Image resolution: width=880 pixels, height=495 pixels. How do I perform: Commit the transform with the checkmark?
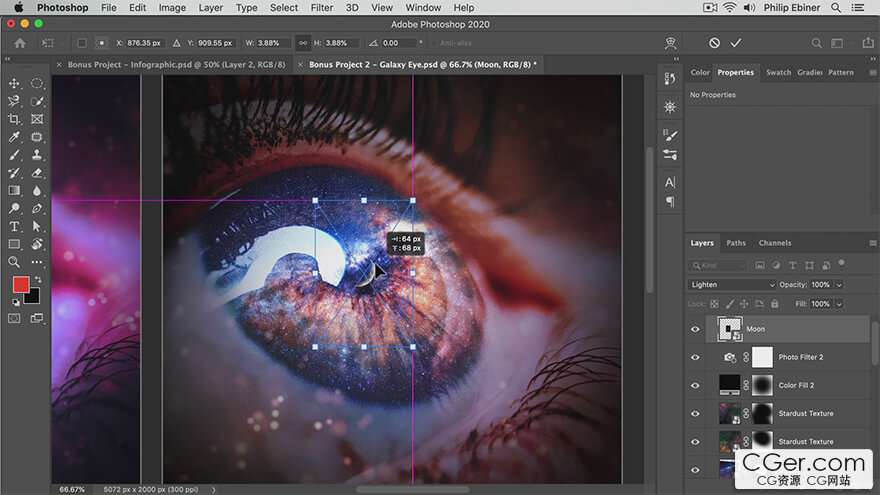coord(736,43)
